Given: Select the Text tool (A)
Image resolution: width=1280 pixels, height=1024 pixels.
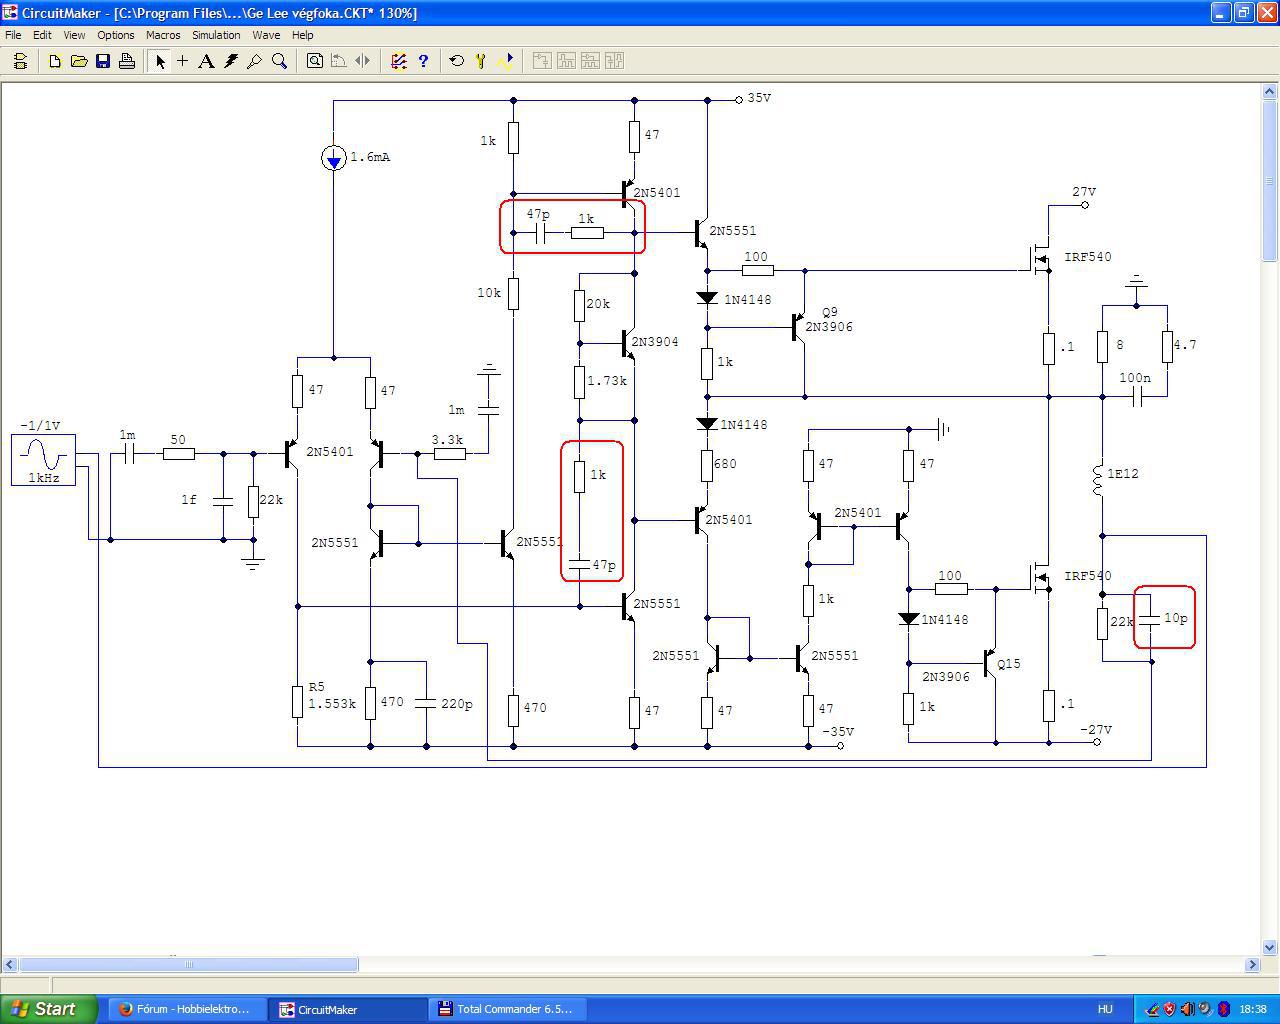Looking at the screenshot, I should tap(206, 61).
